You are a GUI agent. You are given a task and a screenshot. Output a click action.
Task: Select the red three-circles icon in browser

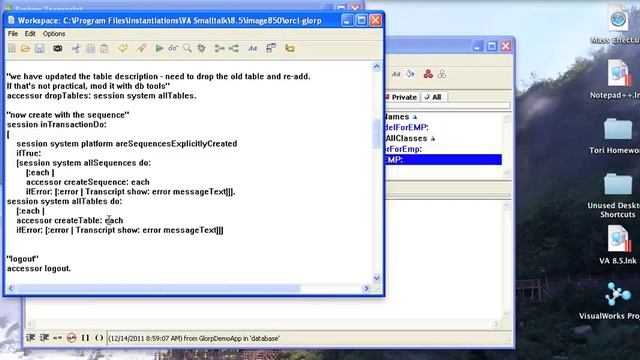coord(428,74)
